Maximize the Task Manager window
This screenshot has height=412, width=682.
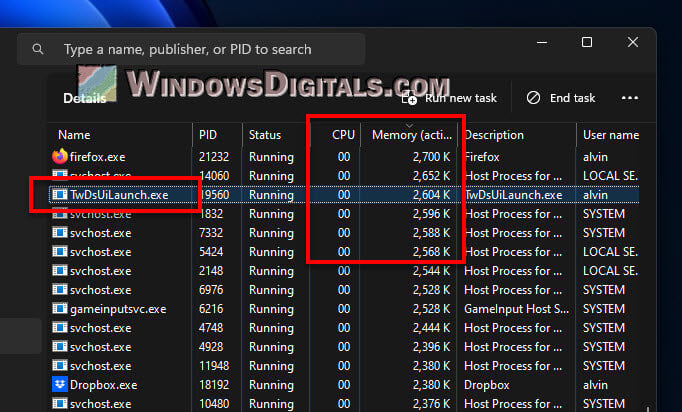point(587,42)
